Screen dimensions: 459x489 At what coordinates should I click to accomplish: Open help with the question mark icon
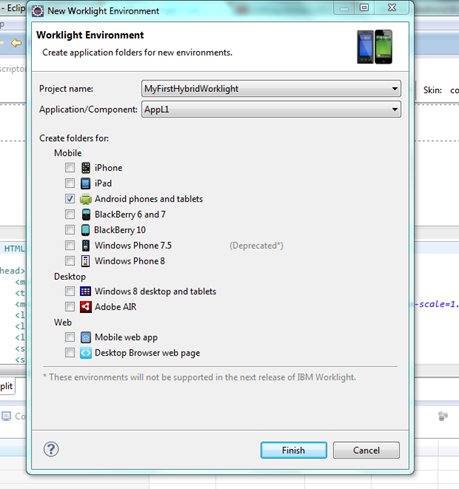pyautogui.click(x=51, y=449)
